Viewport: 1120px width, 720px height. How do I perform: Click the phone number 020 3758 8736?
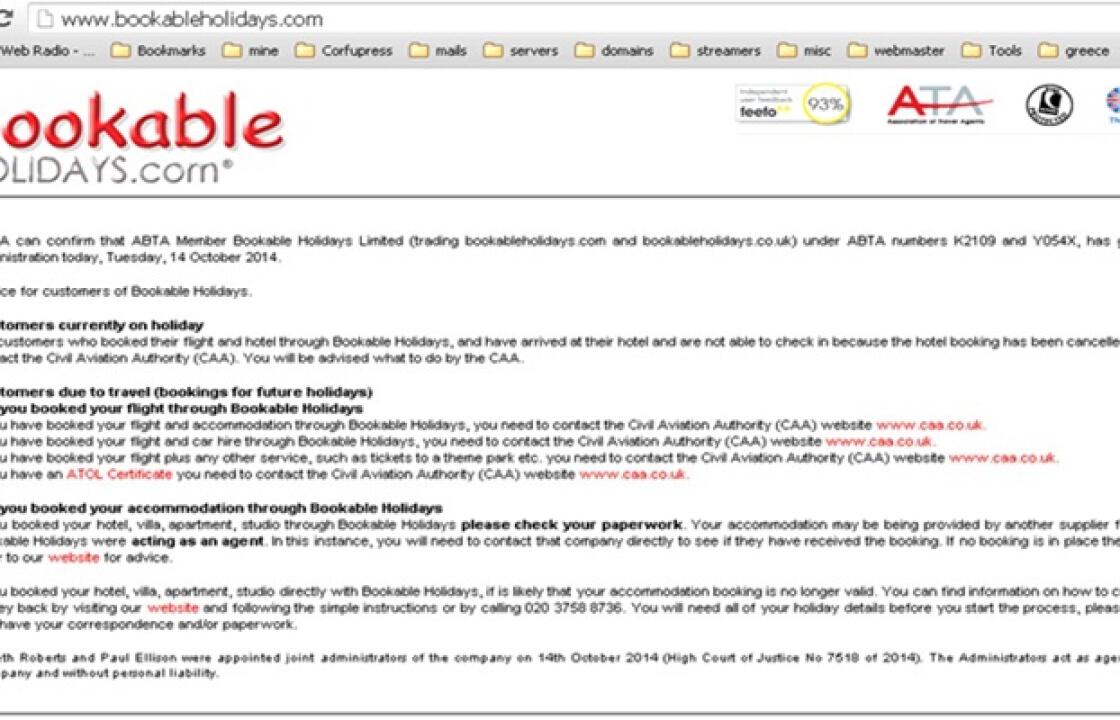[574, 608]
